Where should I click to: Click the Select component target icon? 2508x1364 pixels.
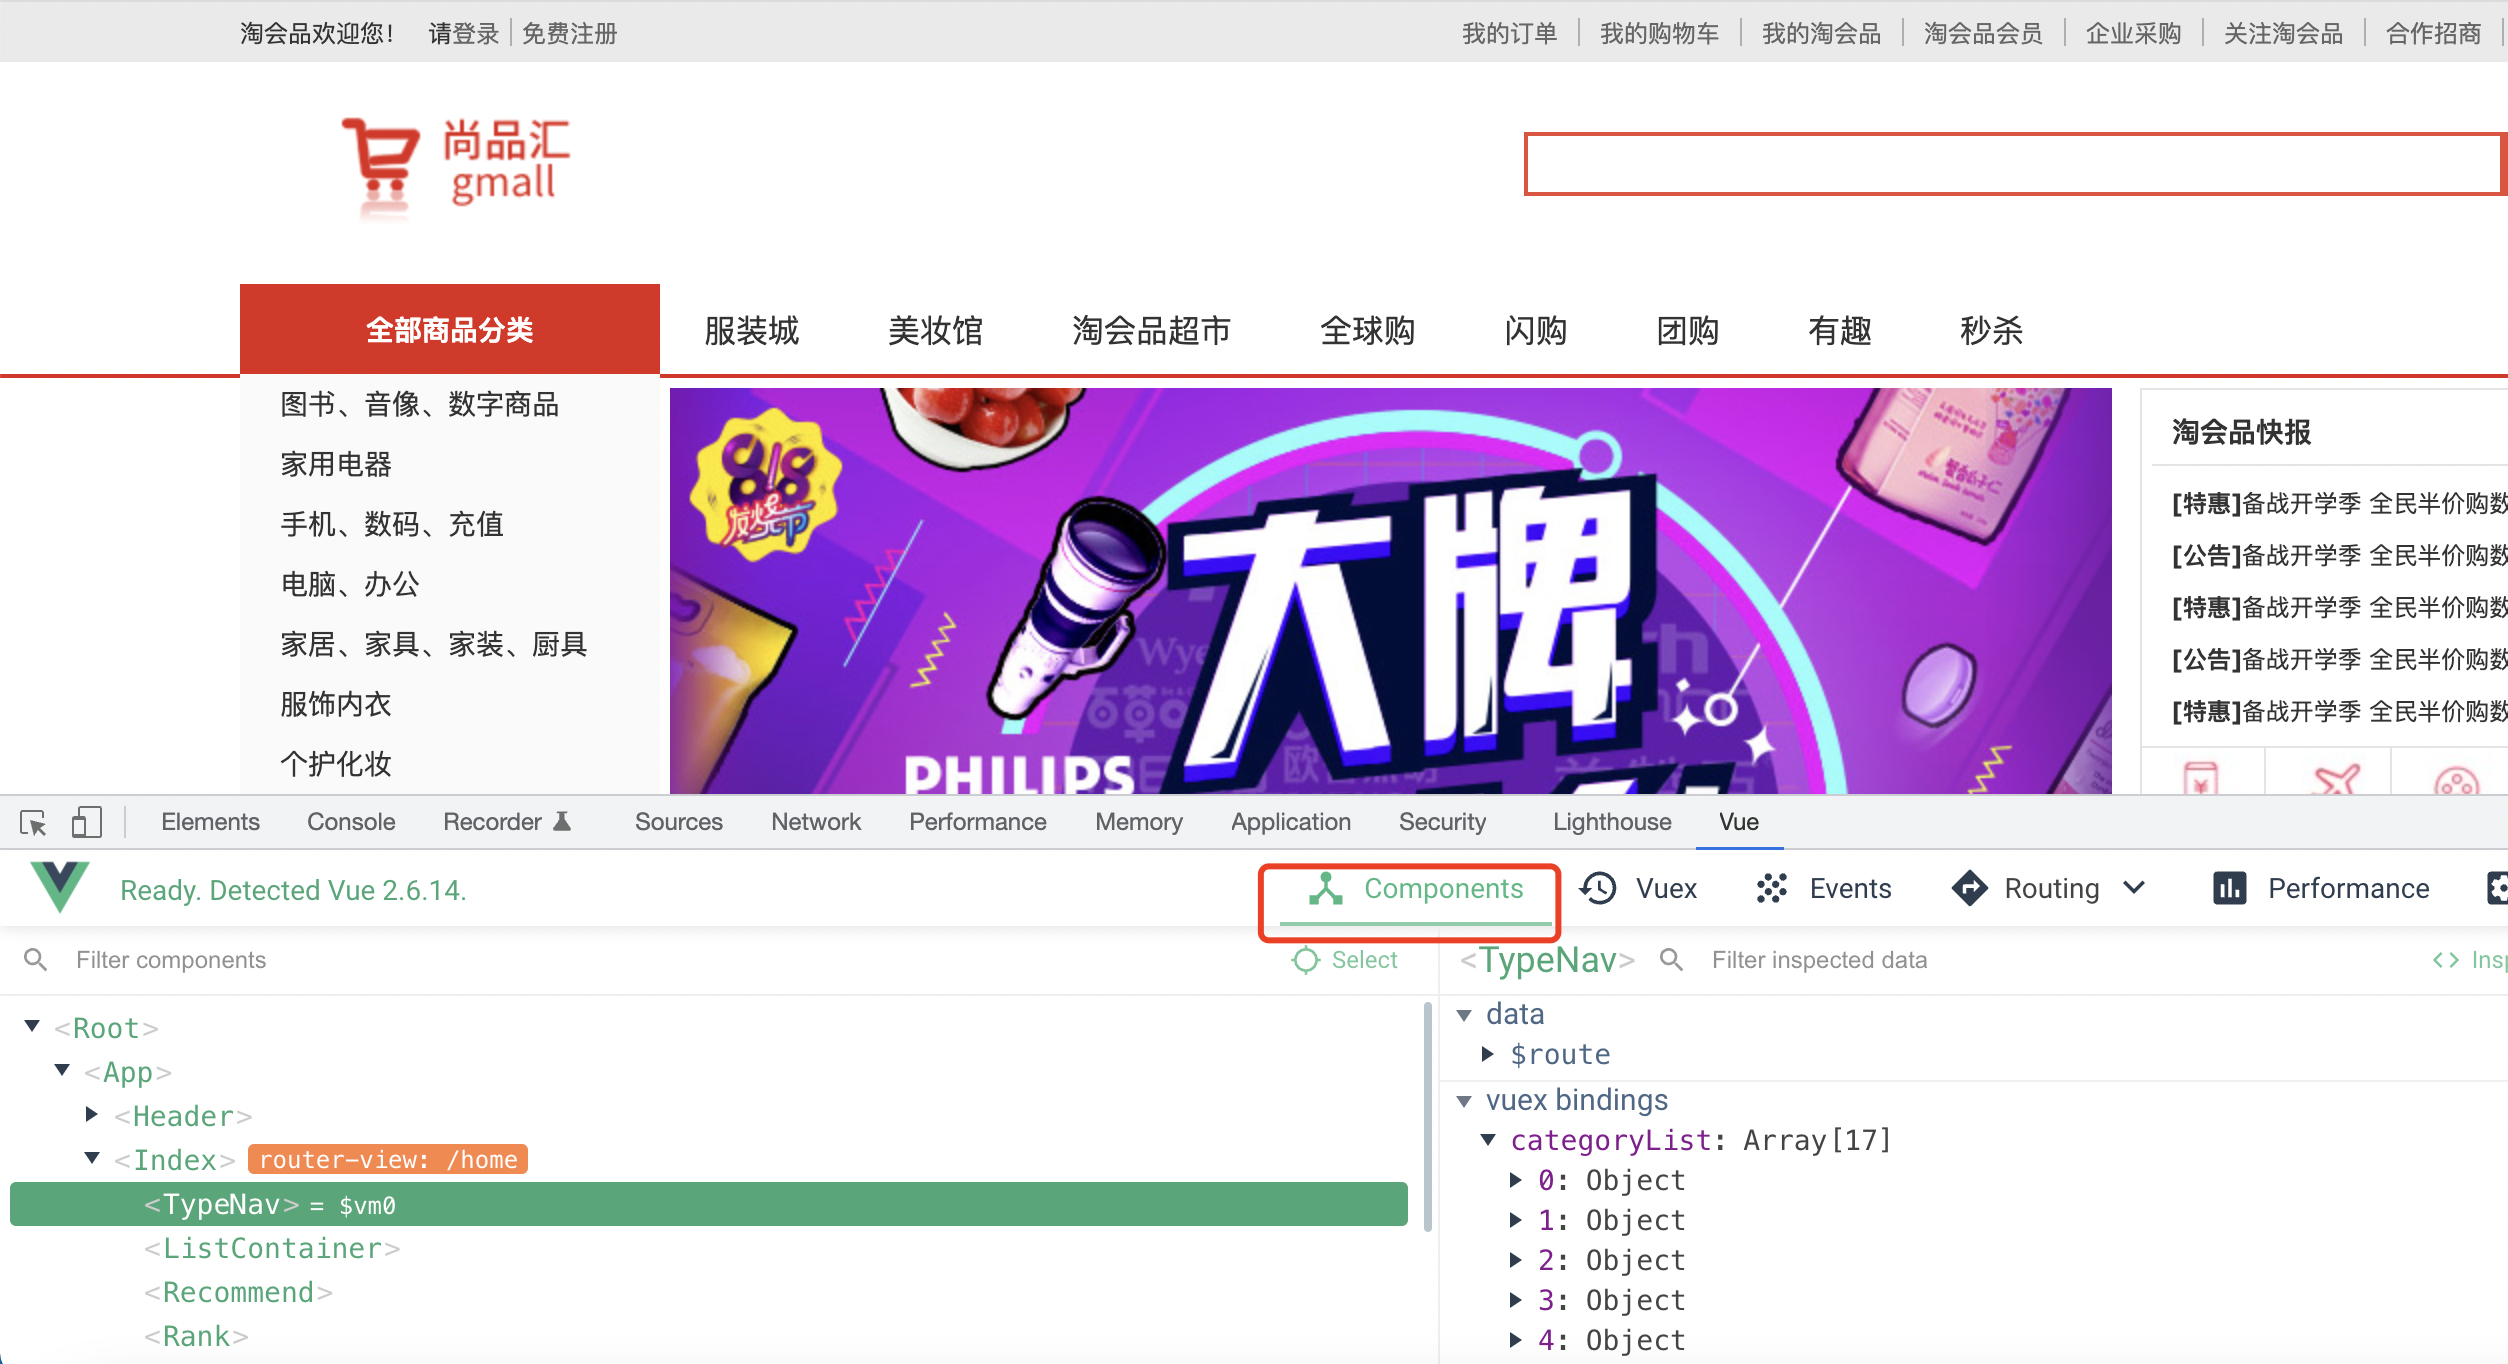(1306, 960)
